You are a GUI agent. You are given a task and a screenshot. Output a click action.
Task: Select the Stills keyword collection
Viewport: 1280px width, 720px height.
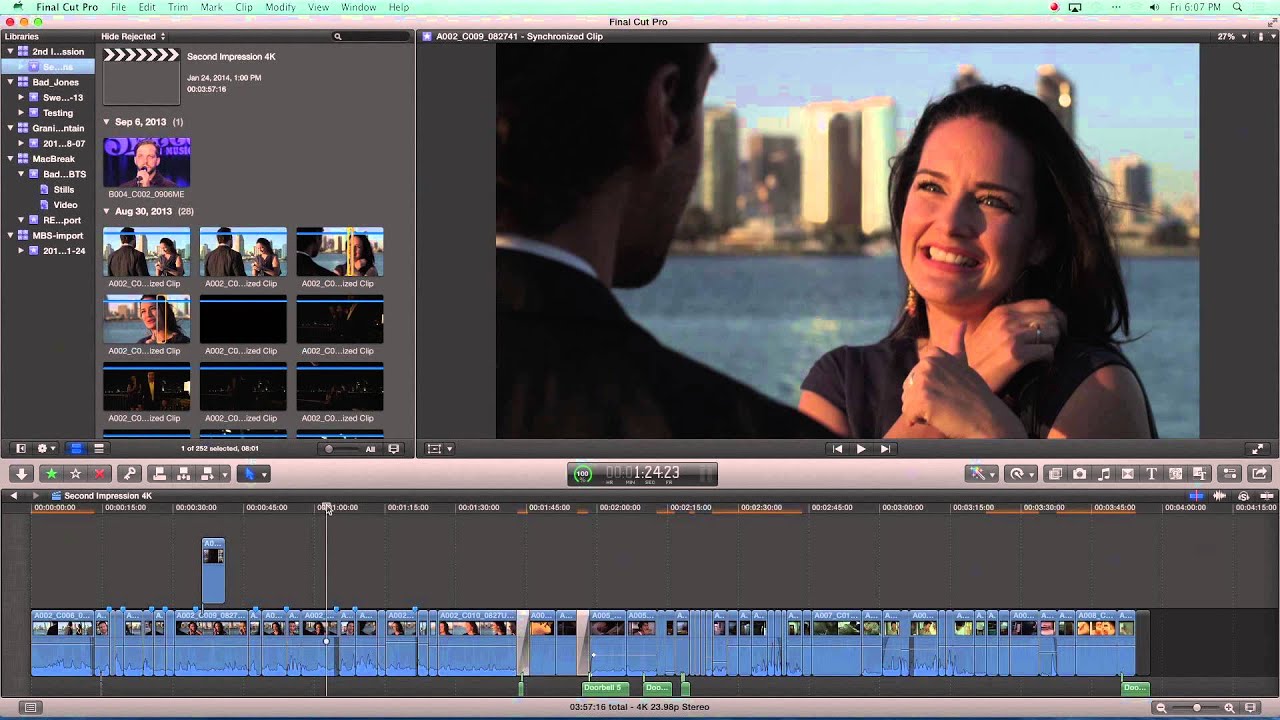pyautogui.click(x=64, y=189)
